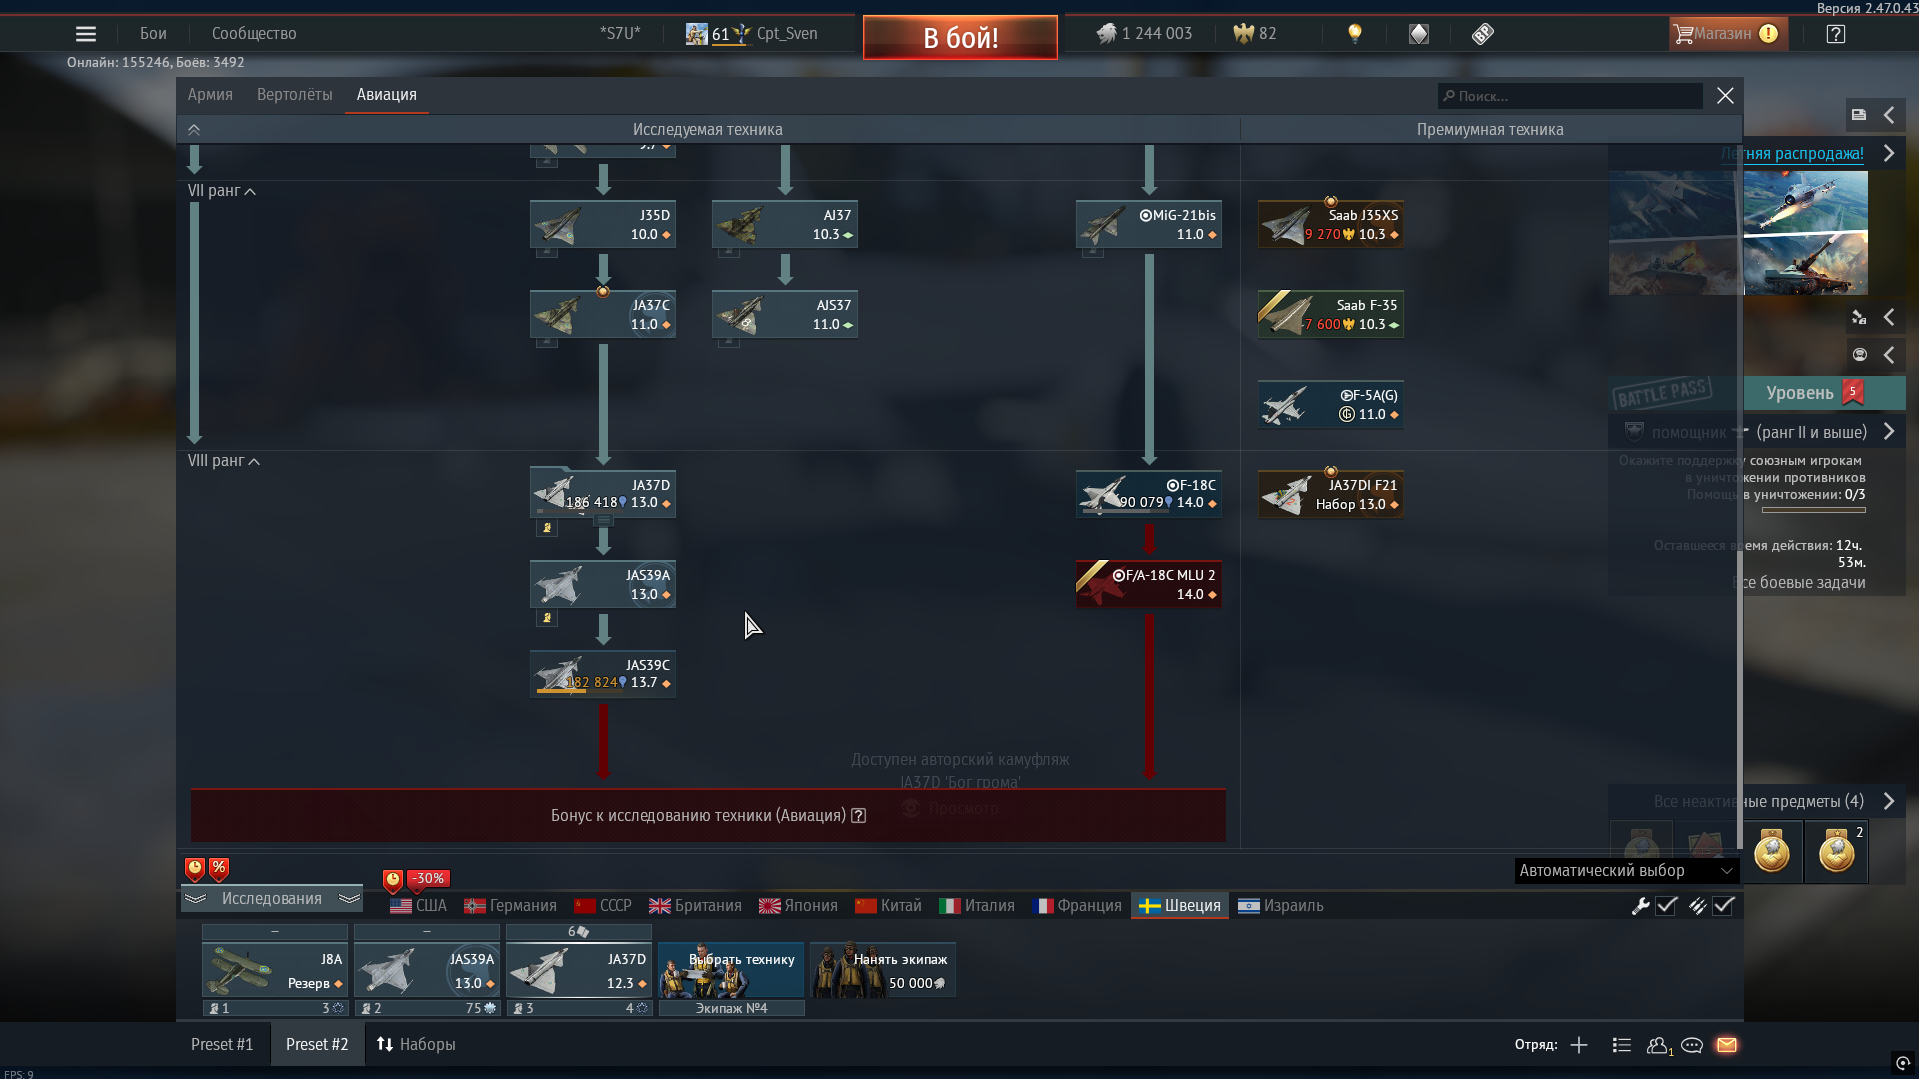
Task: Select the Авиация tab
Action: point(387,95)
